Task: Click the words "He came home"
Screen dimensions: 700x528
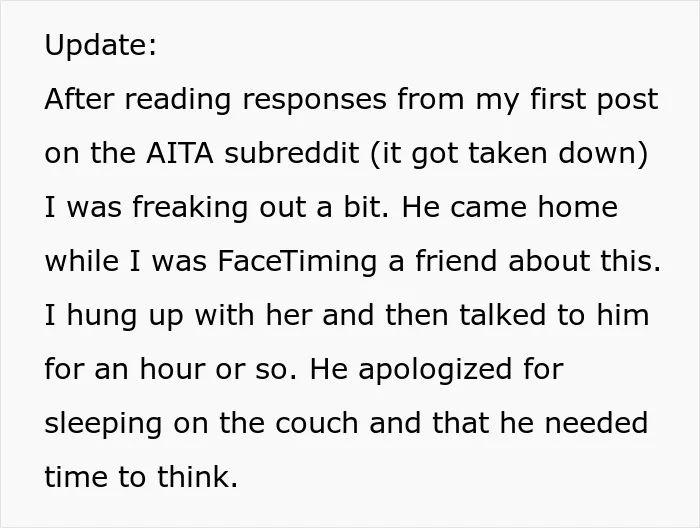Action: pyautogui.click(x=510, y=207)
